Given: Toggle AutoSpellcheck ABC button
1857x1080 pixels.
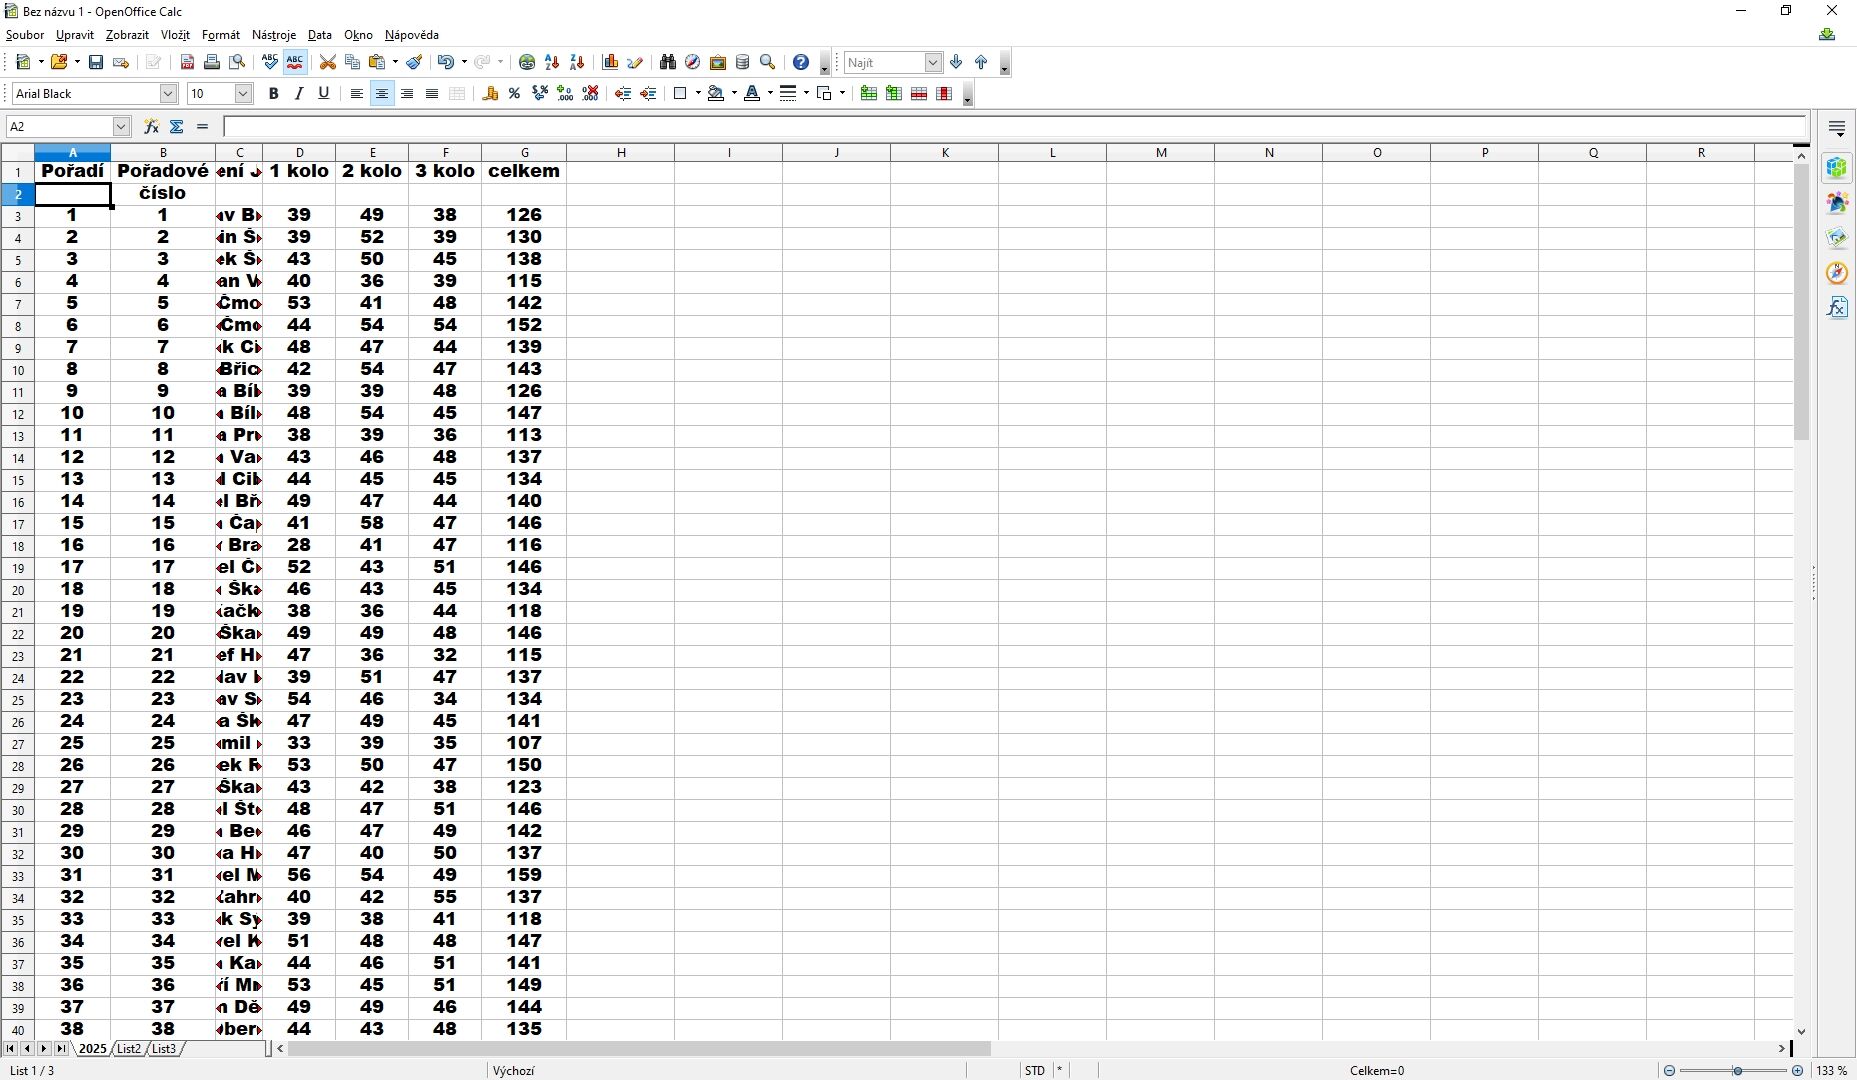Looking at the screenshot, I should 295,62.
